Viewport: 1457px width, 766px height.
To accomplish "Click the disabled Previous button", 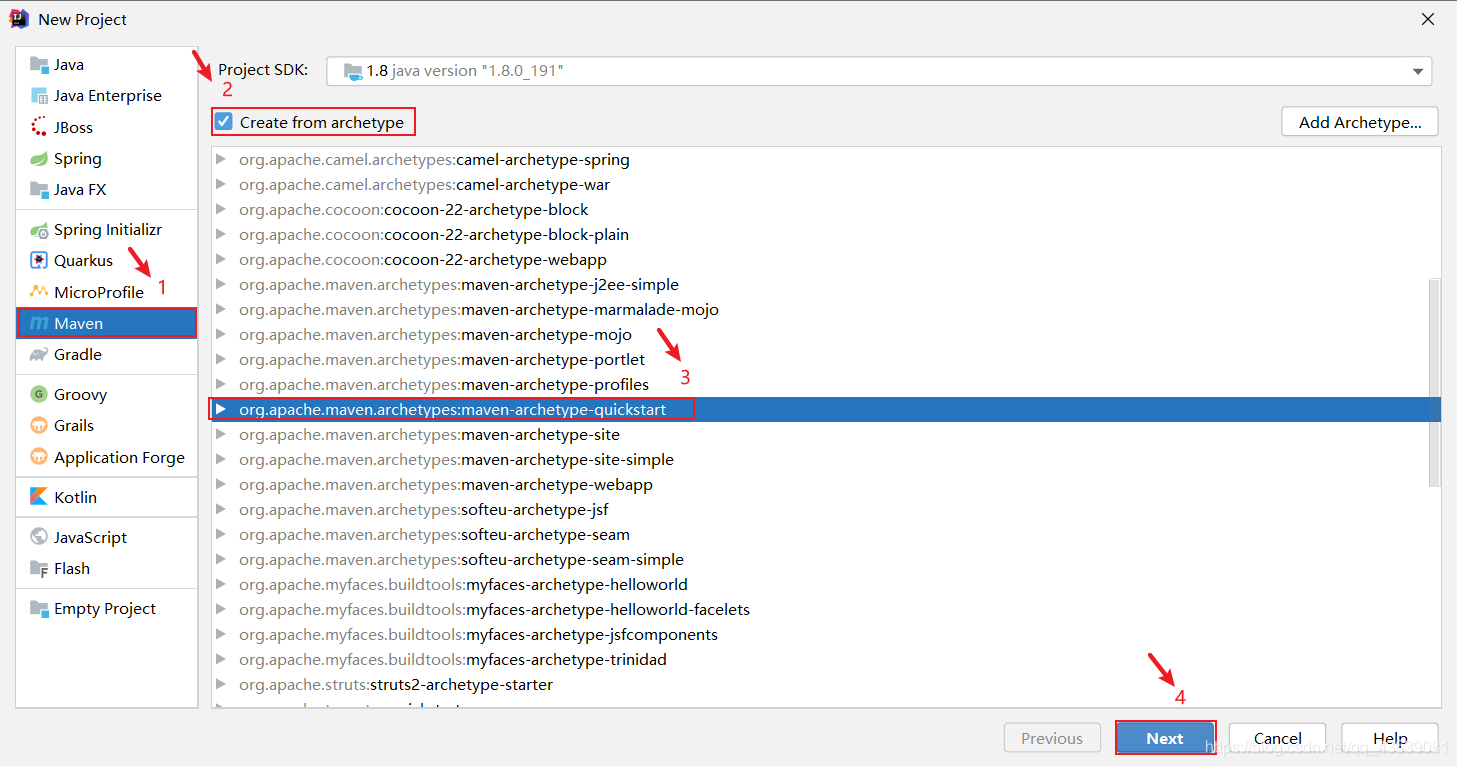I will pos(1052,738).
